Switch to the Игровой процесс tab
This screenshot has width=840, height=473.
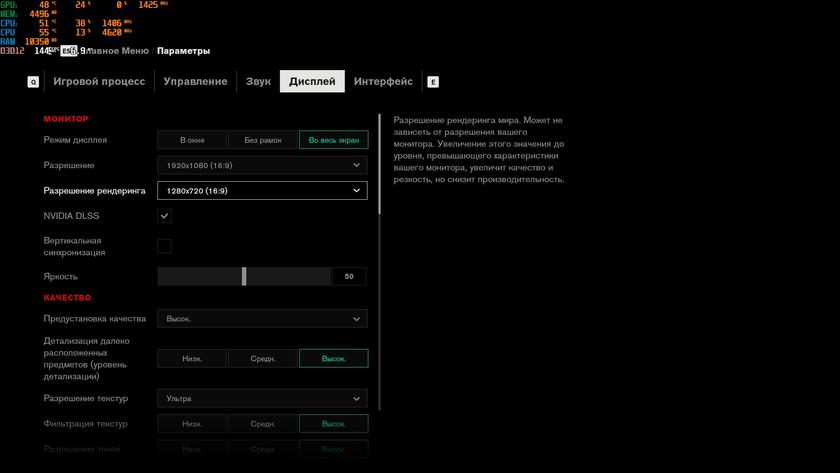tap(99, 82)
